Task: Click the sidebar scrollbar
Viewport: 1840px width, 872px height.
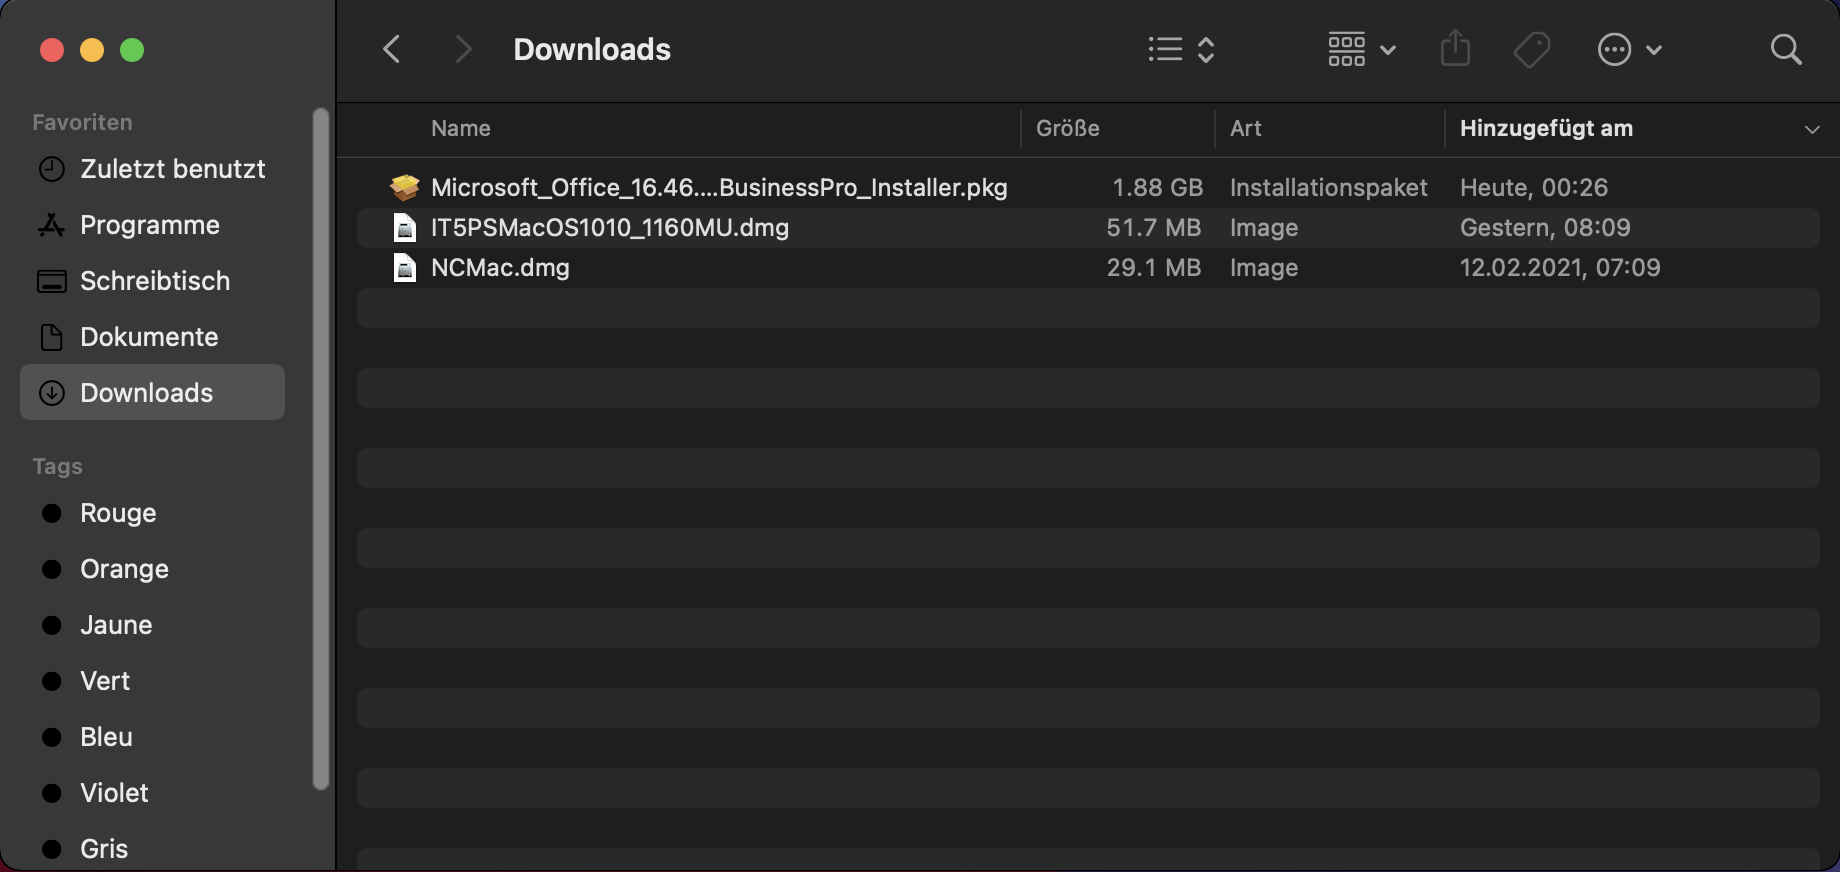Action: click(x=320, y=450)
